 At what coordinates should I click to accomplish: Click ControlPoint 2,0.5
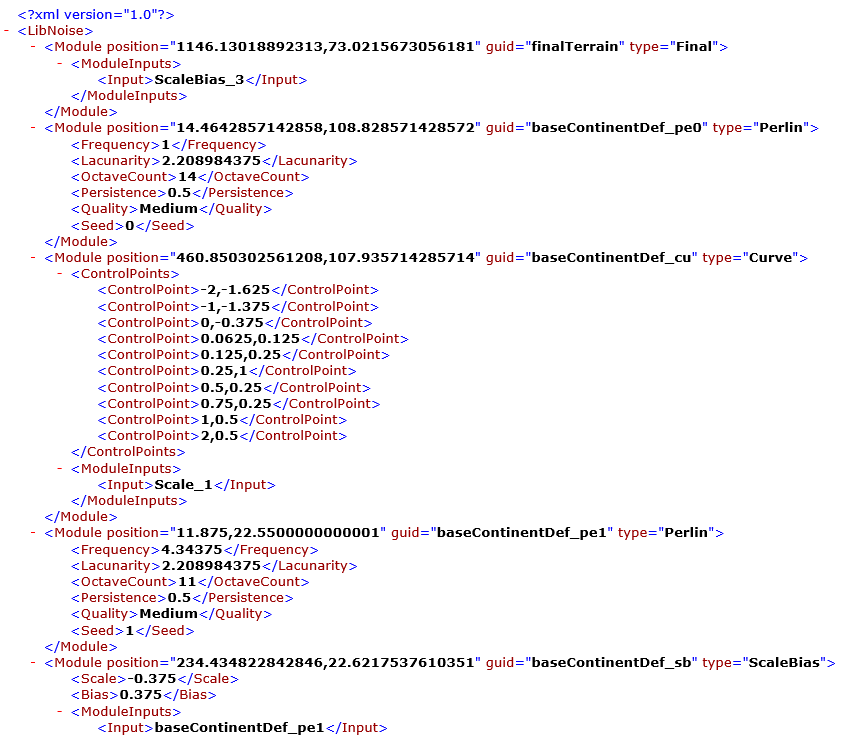click(222, 436)
